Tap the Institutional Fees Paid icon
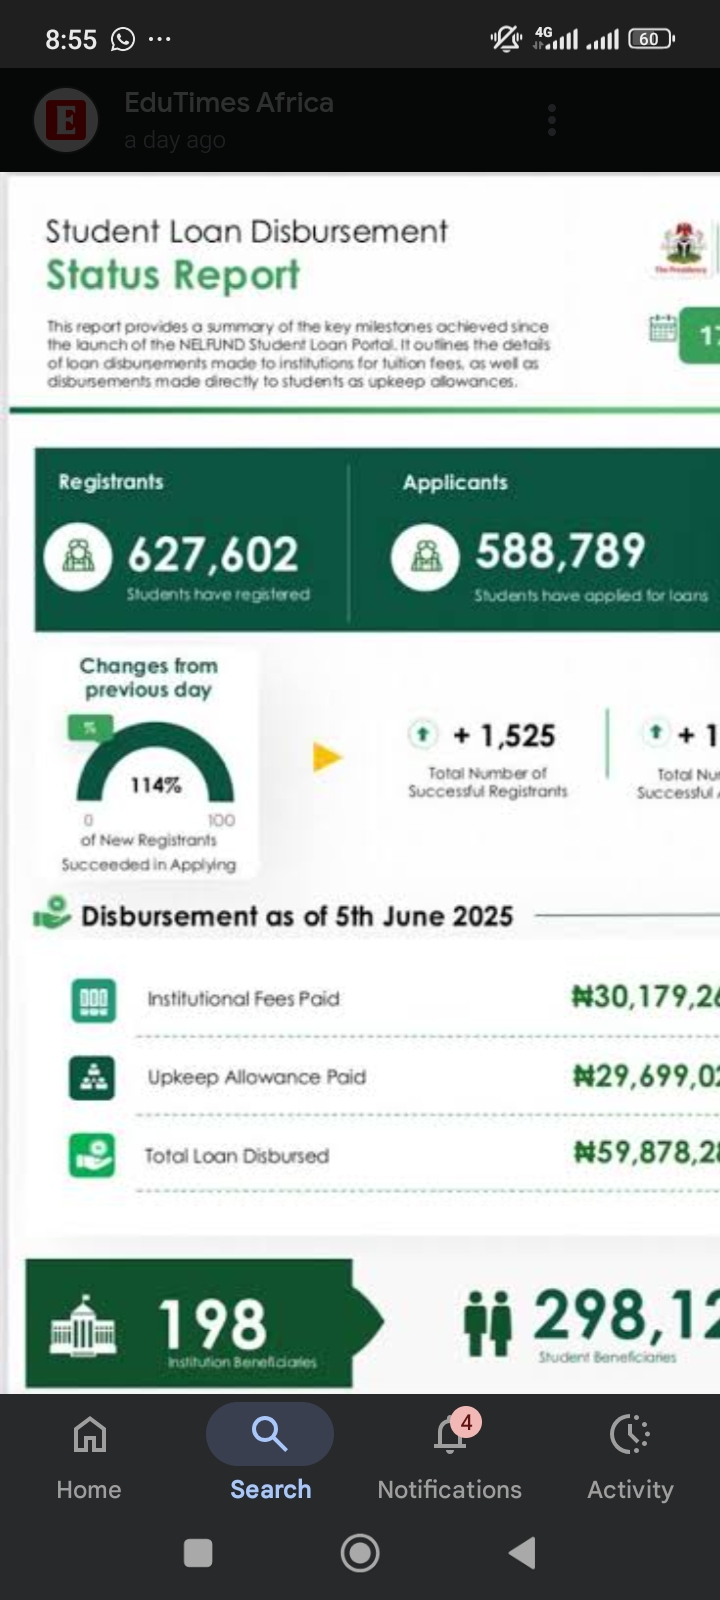This screenshot has width=720, height=1600. tap(93, 1000)
